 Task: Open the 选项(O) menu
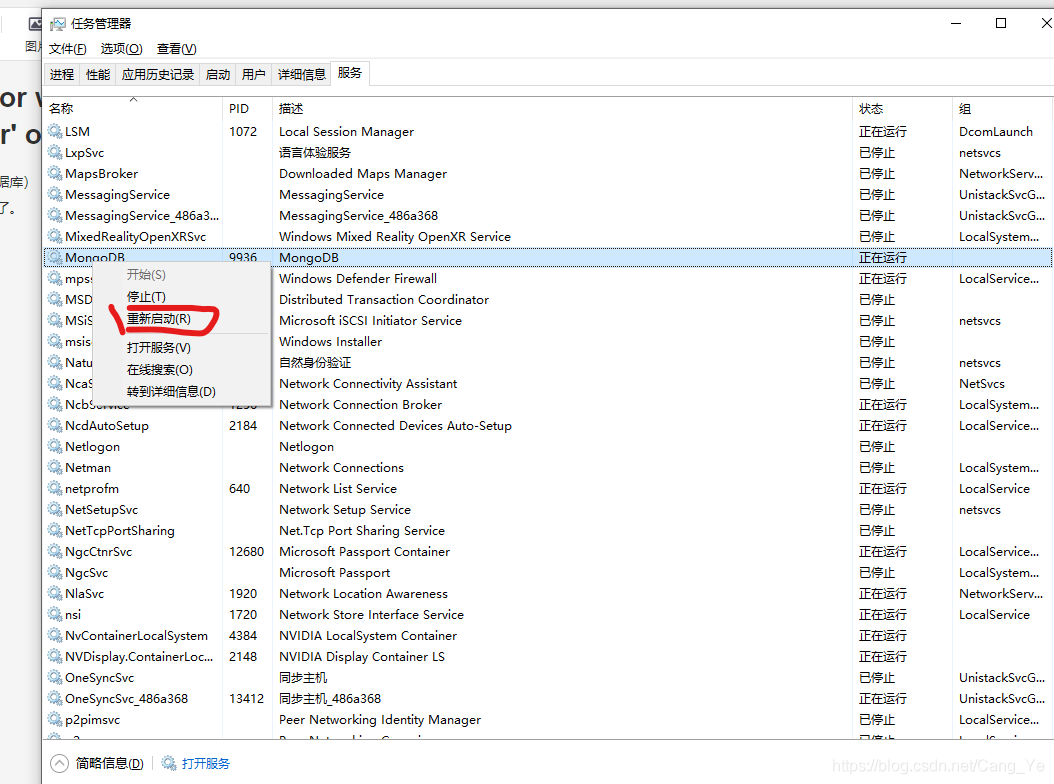(121, 48)
